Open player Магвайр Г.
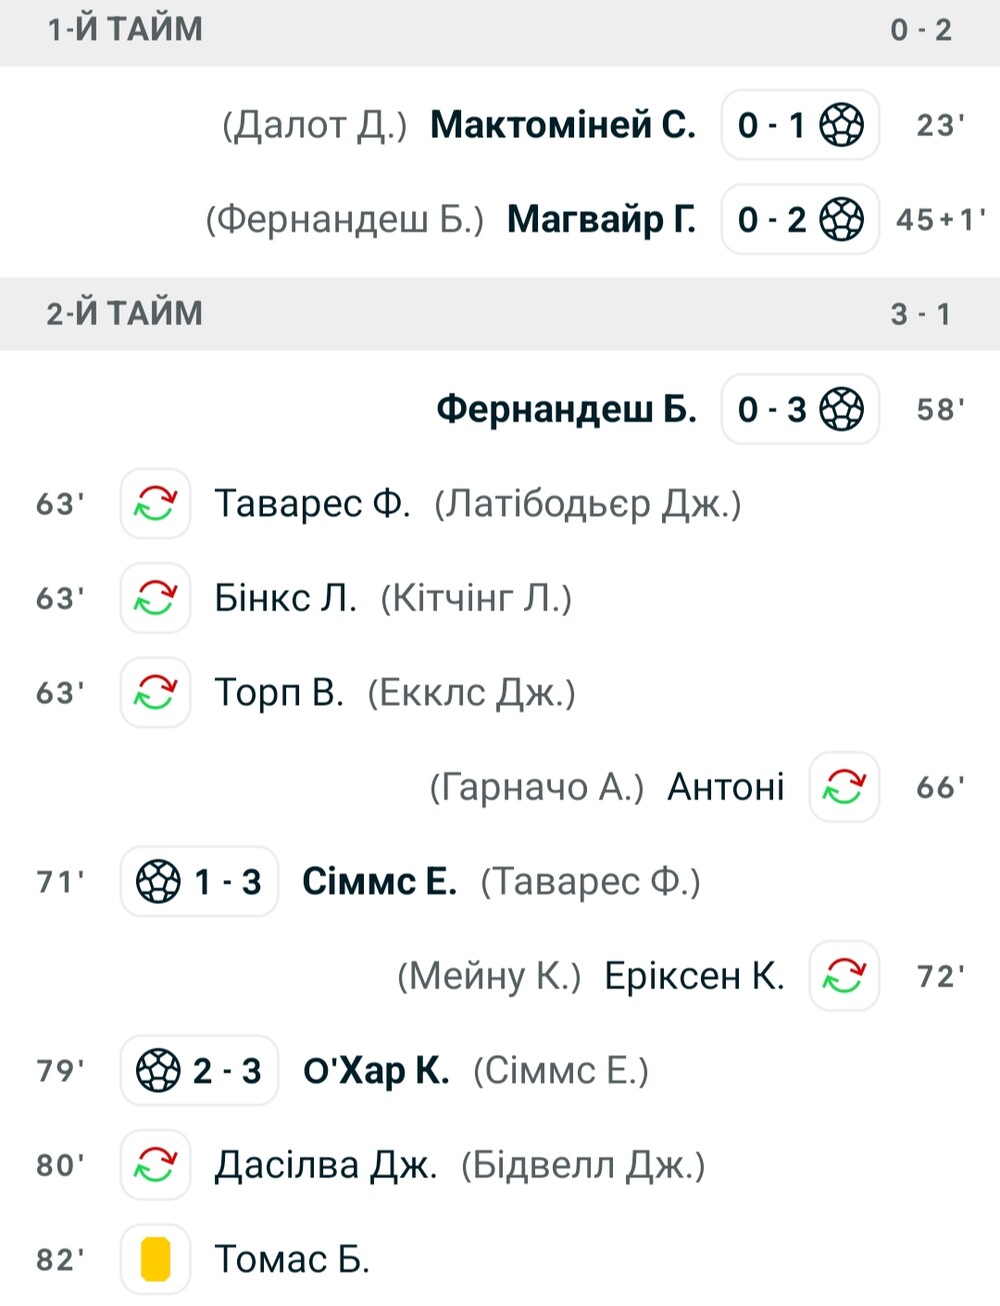 tap(602, 219)
